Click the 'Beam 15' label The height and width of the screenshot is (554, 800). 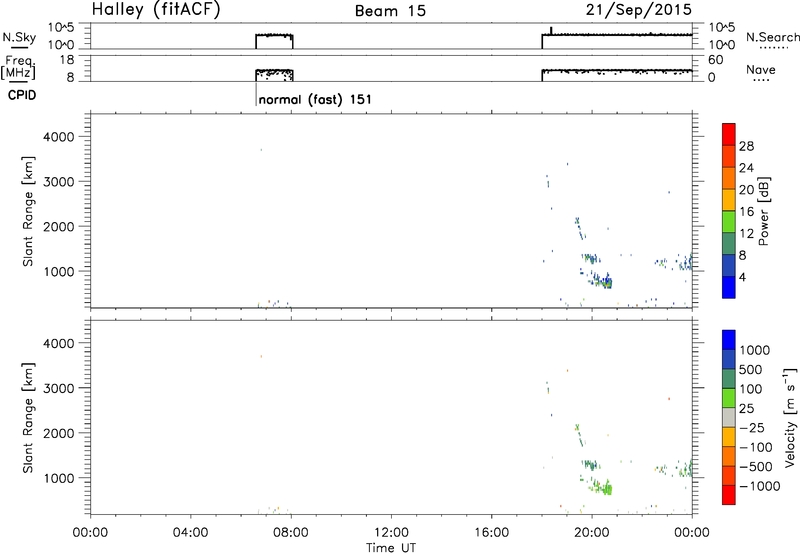(x=390, y=11)
